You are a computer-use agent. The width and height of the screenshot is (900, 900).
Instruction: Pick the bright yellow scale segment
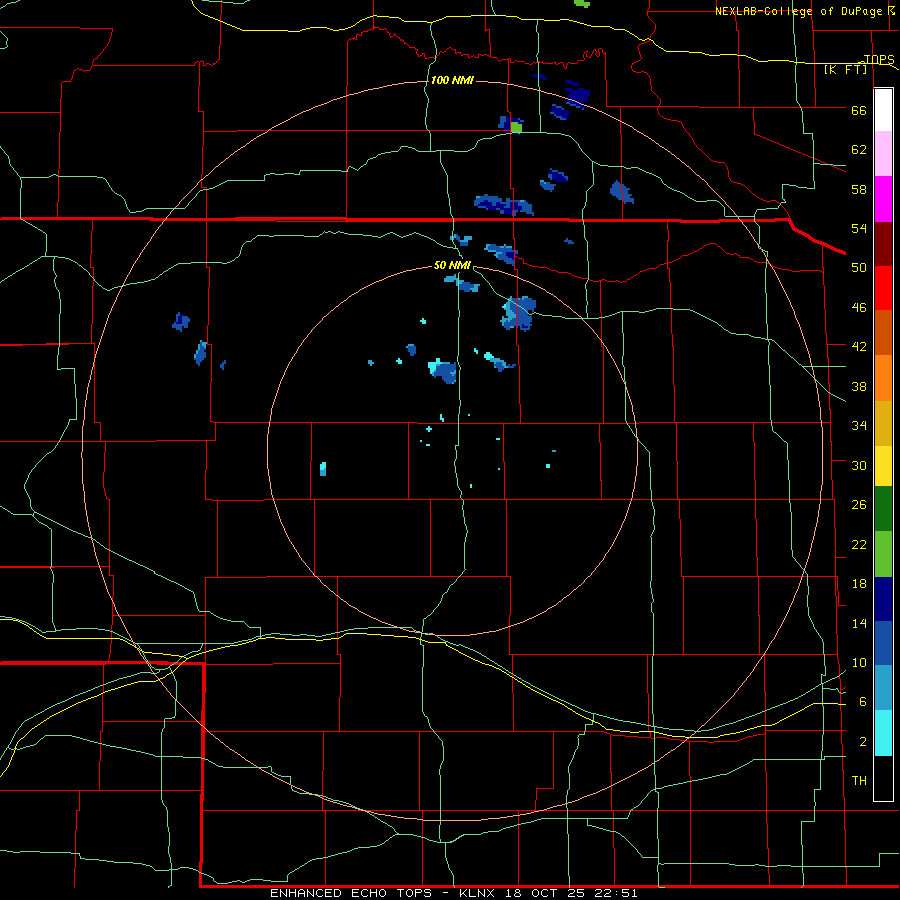(883, 466)
